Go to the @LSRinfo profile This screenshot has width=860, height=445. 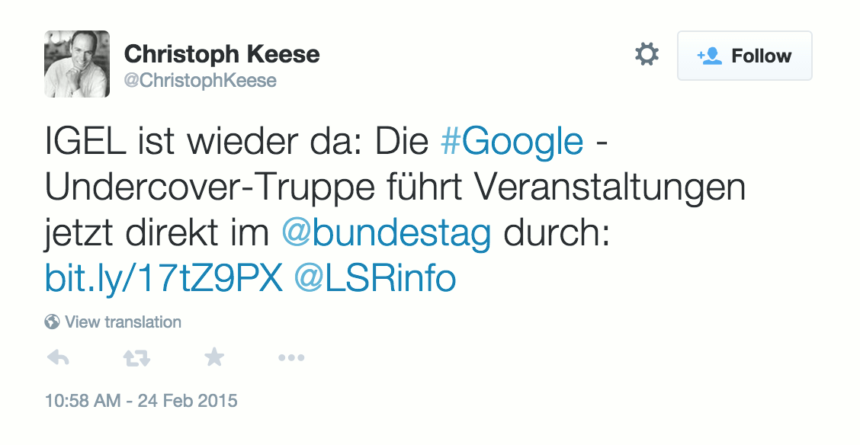(x=374, y=279)
